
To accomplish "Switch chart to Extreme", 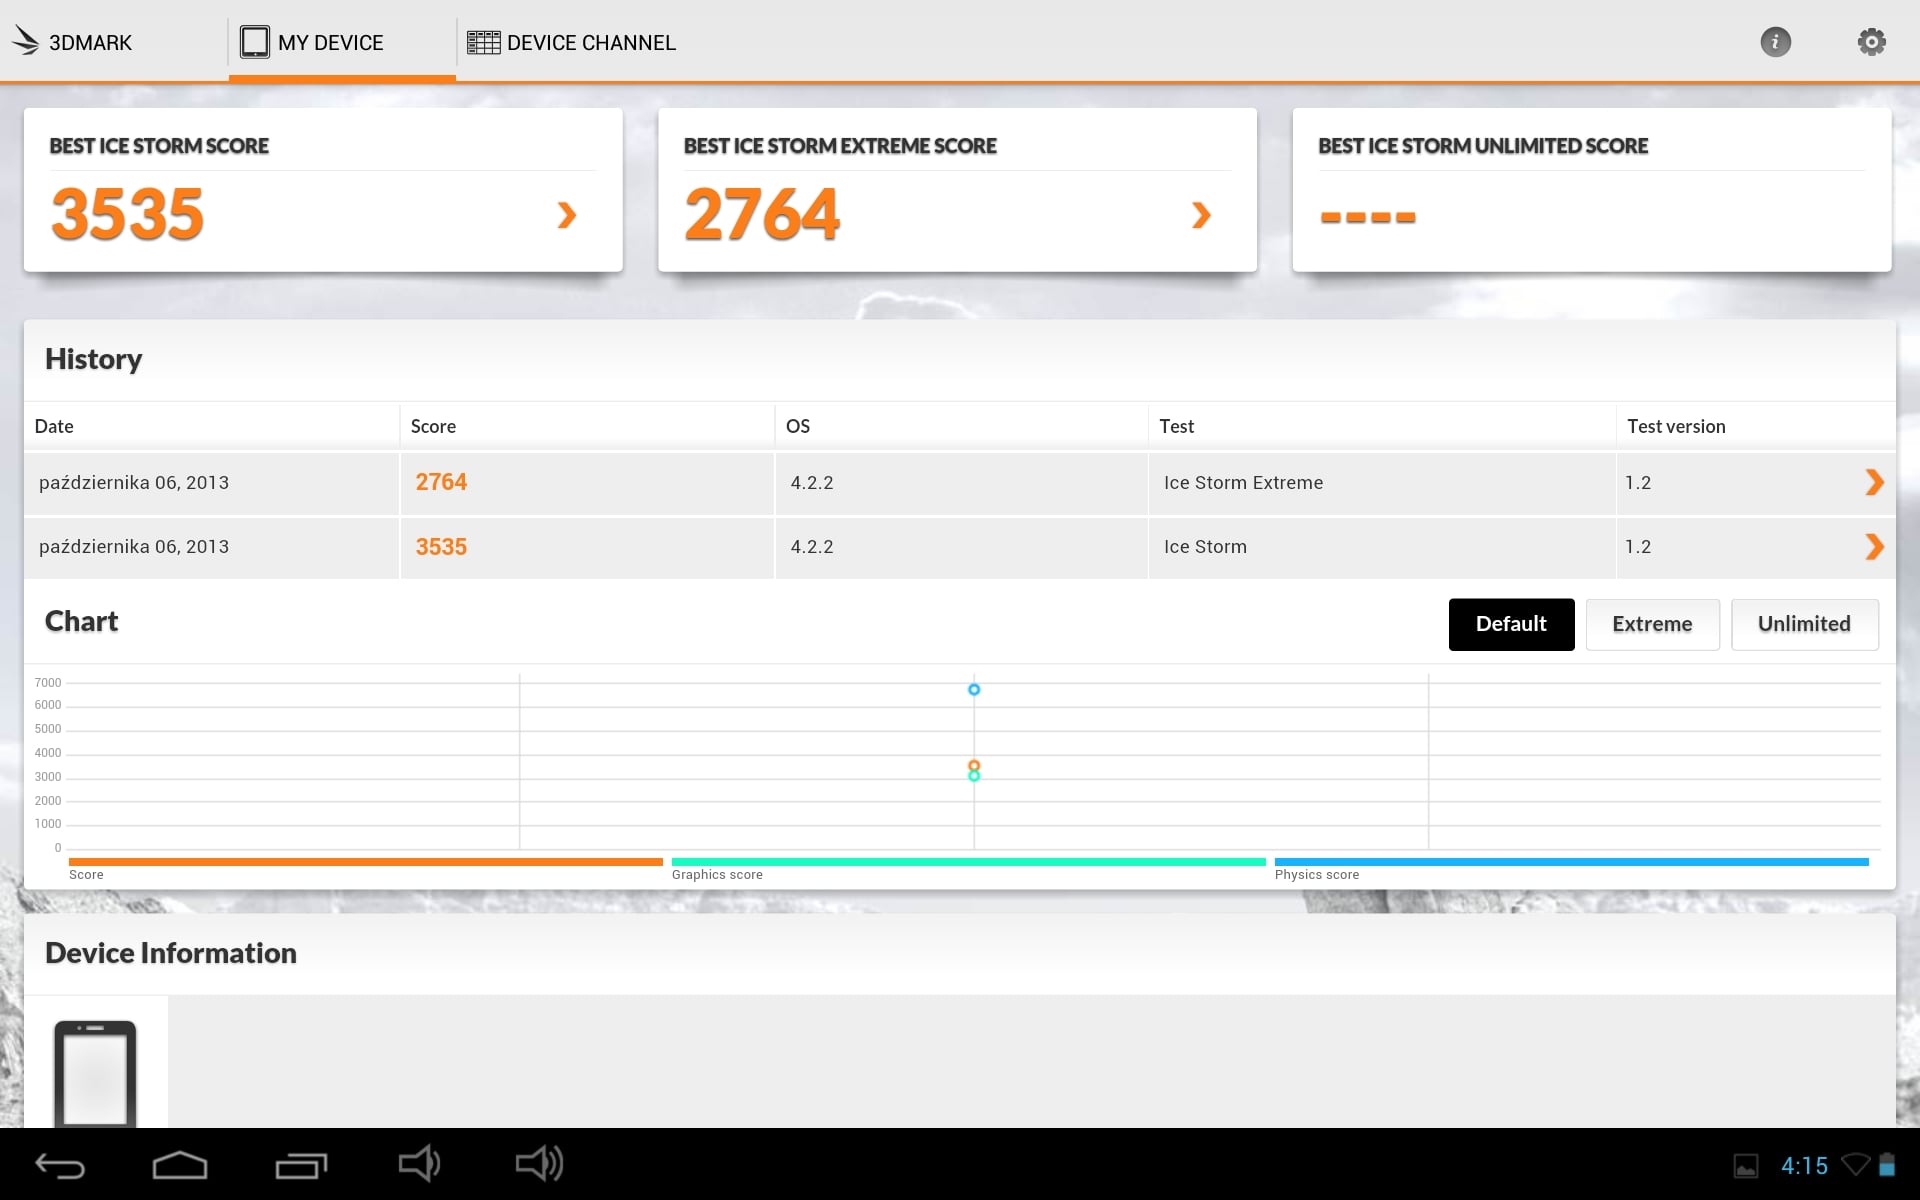I will coord(1652,624).
